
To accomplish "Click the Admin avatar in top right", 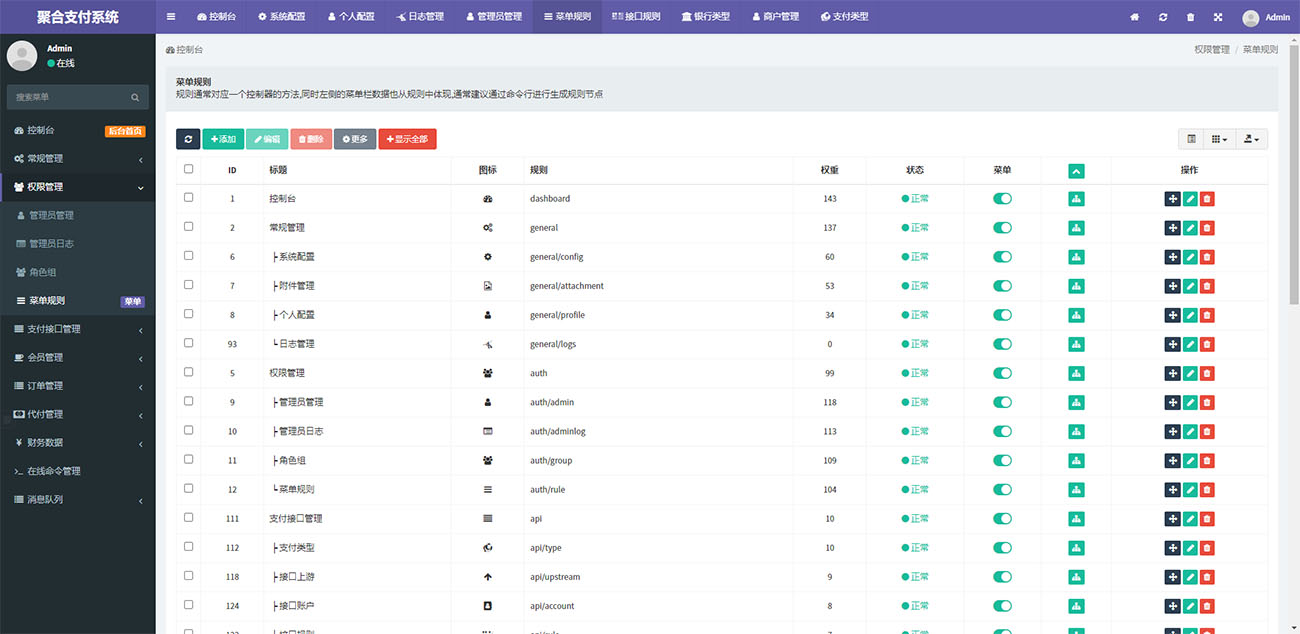I will (x=1250, y=17).
